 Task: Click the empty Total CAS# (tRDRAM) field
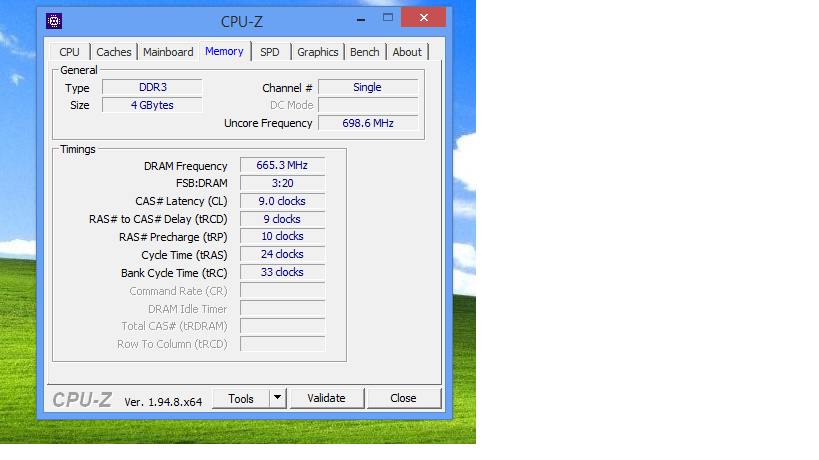pyautogui.click(x=283, y=326)
